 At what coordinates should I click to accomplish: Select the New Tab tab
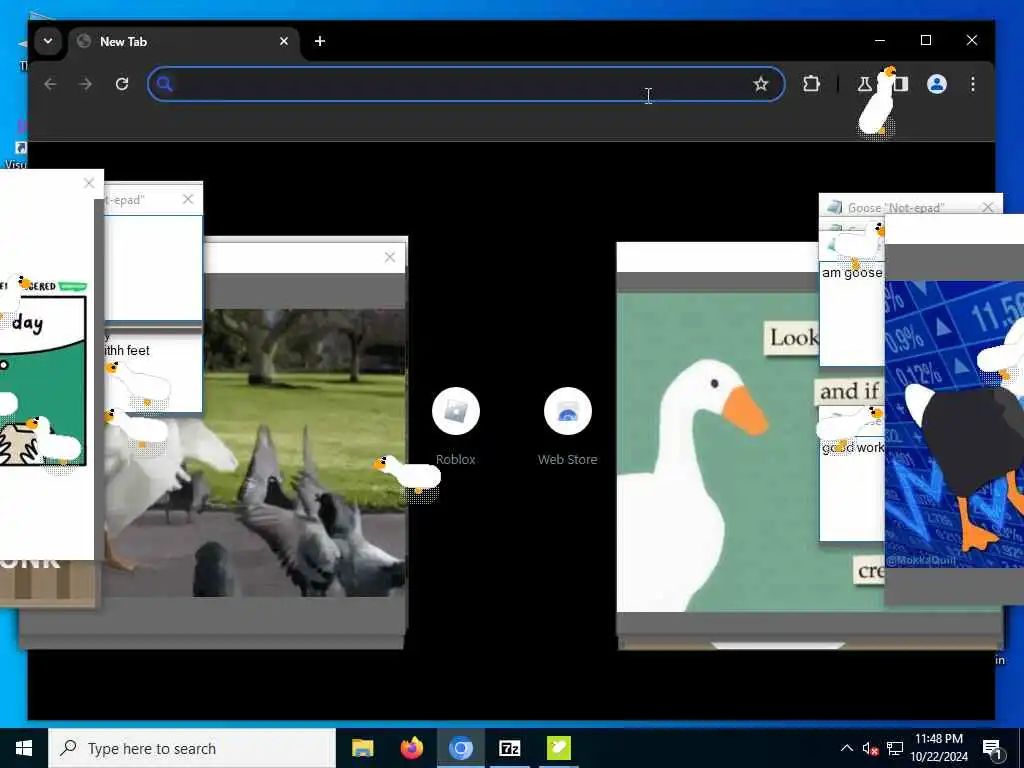(183, 41)
